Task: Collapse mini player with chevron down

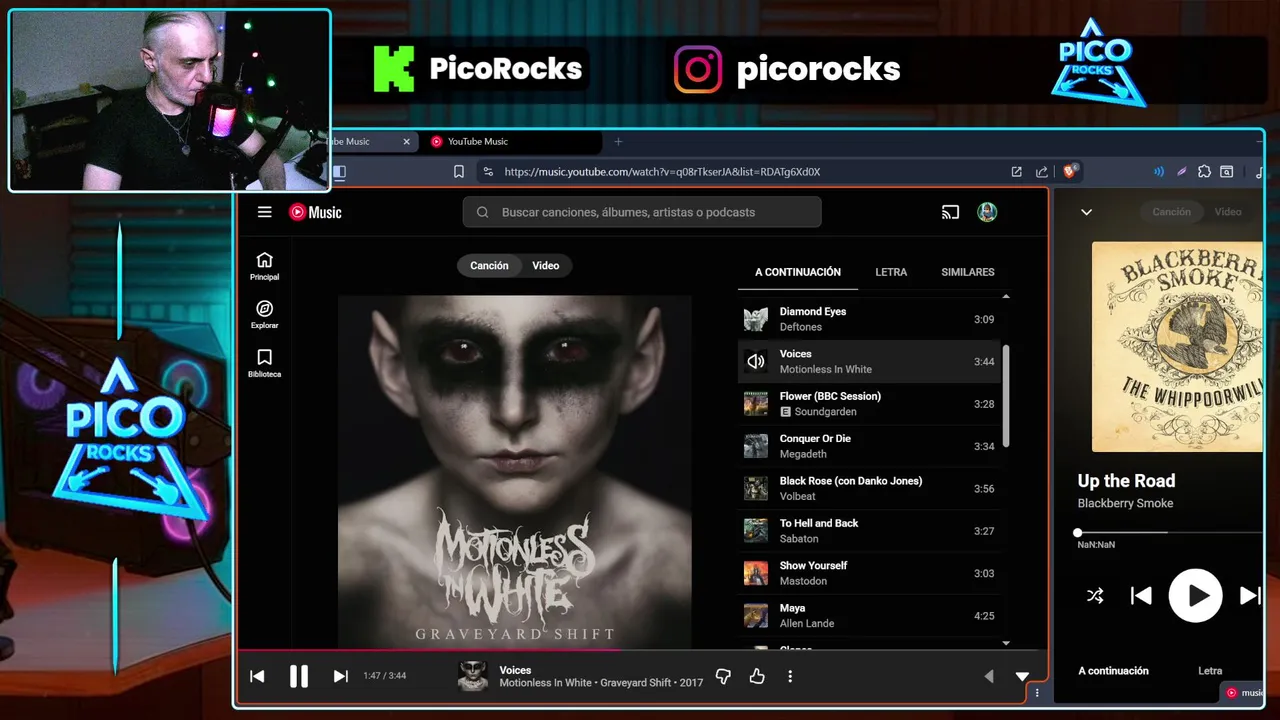Action: pos(1086,212)
